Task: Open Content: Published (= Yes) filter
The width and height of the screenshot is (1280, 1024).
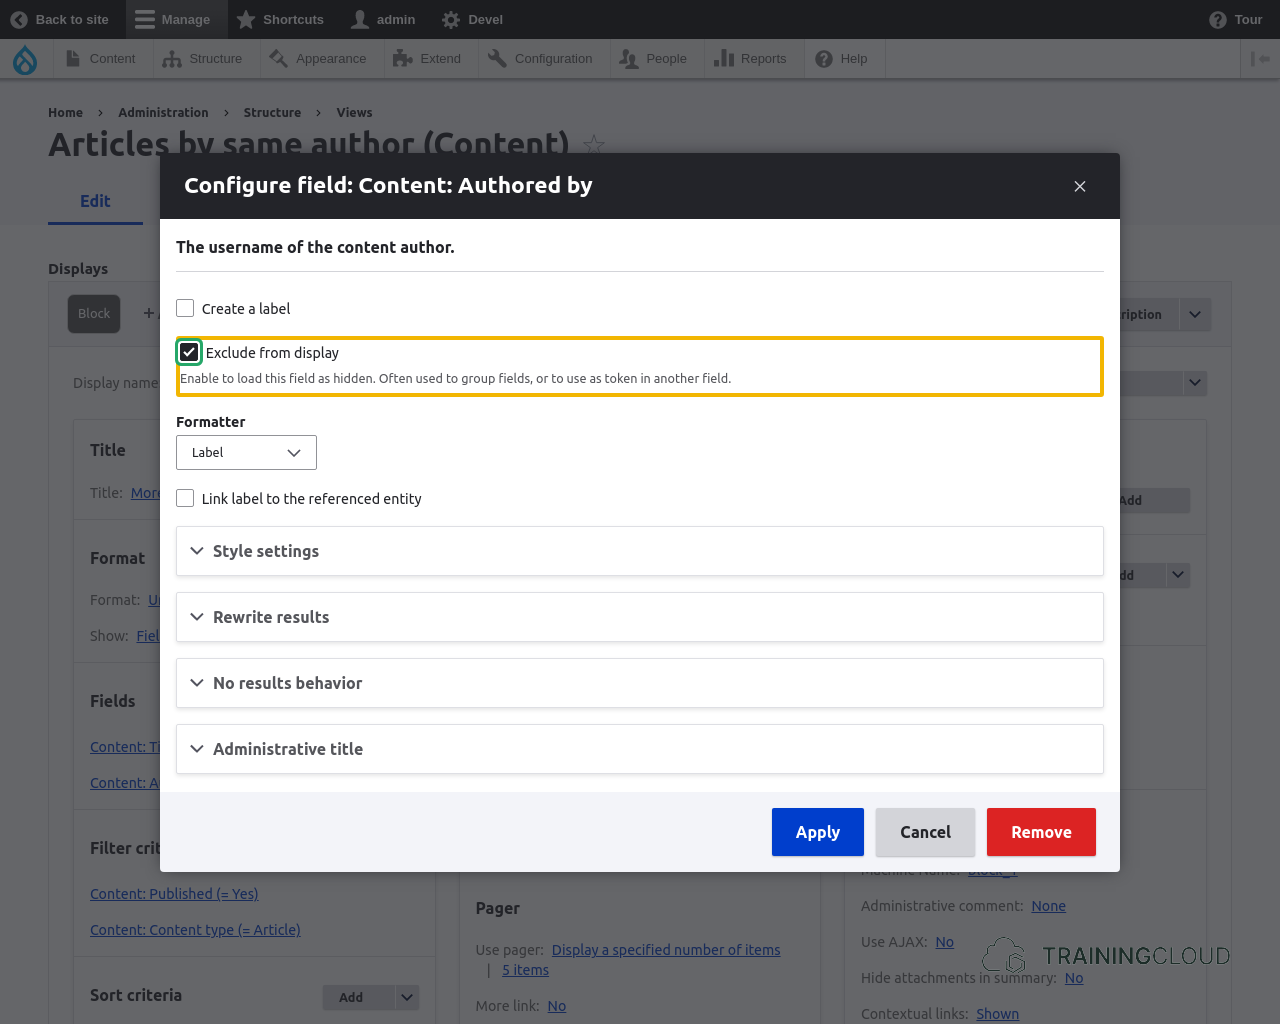Action: coord(174,894)
